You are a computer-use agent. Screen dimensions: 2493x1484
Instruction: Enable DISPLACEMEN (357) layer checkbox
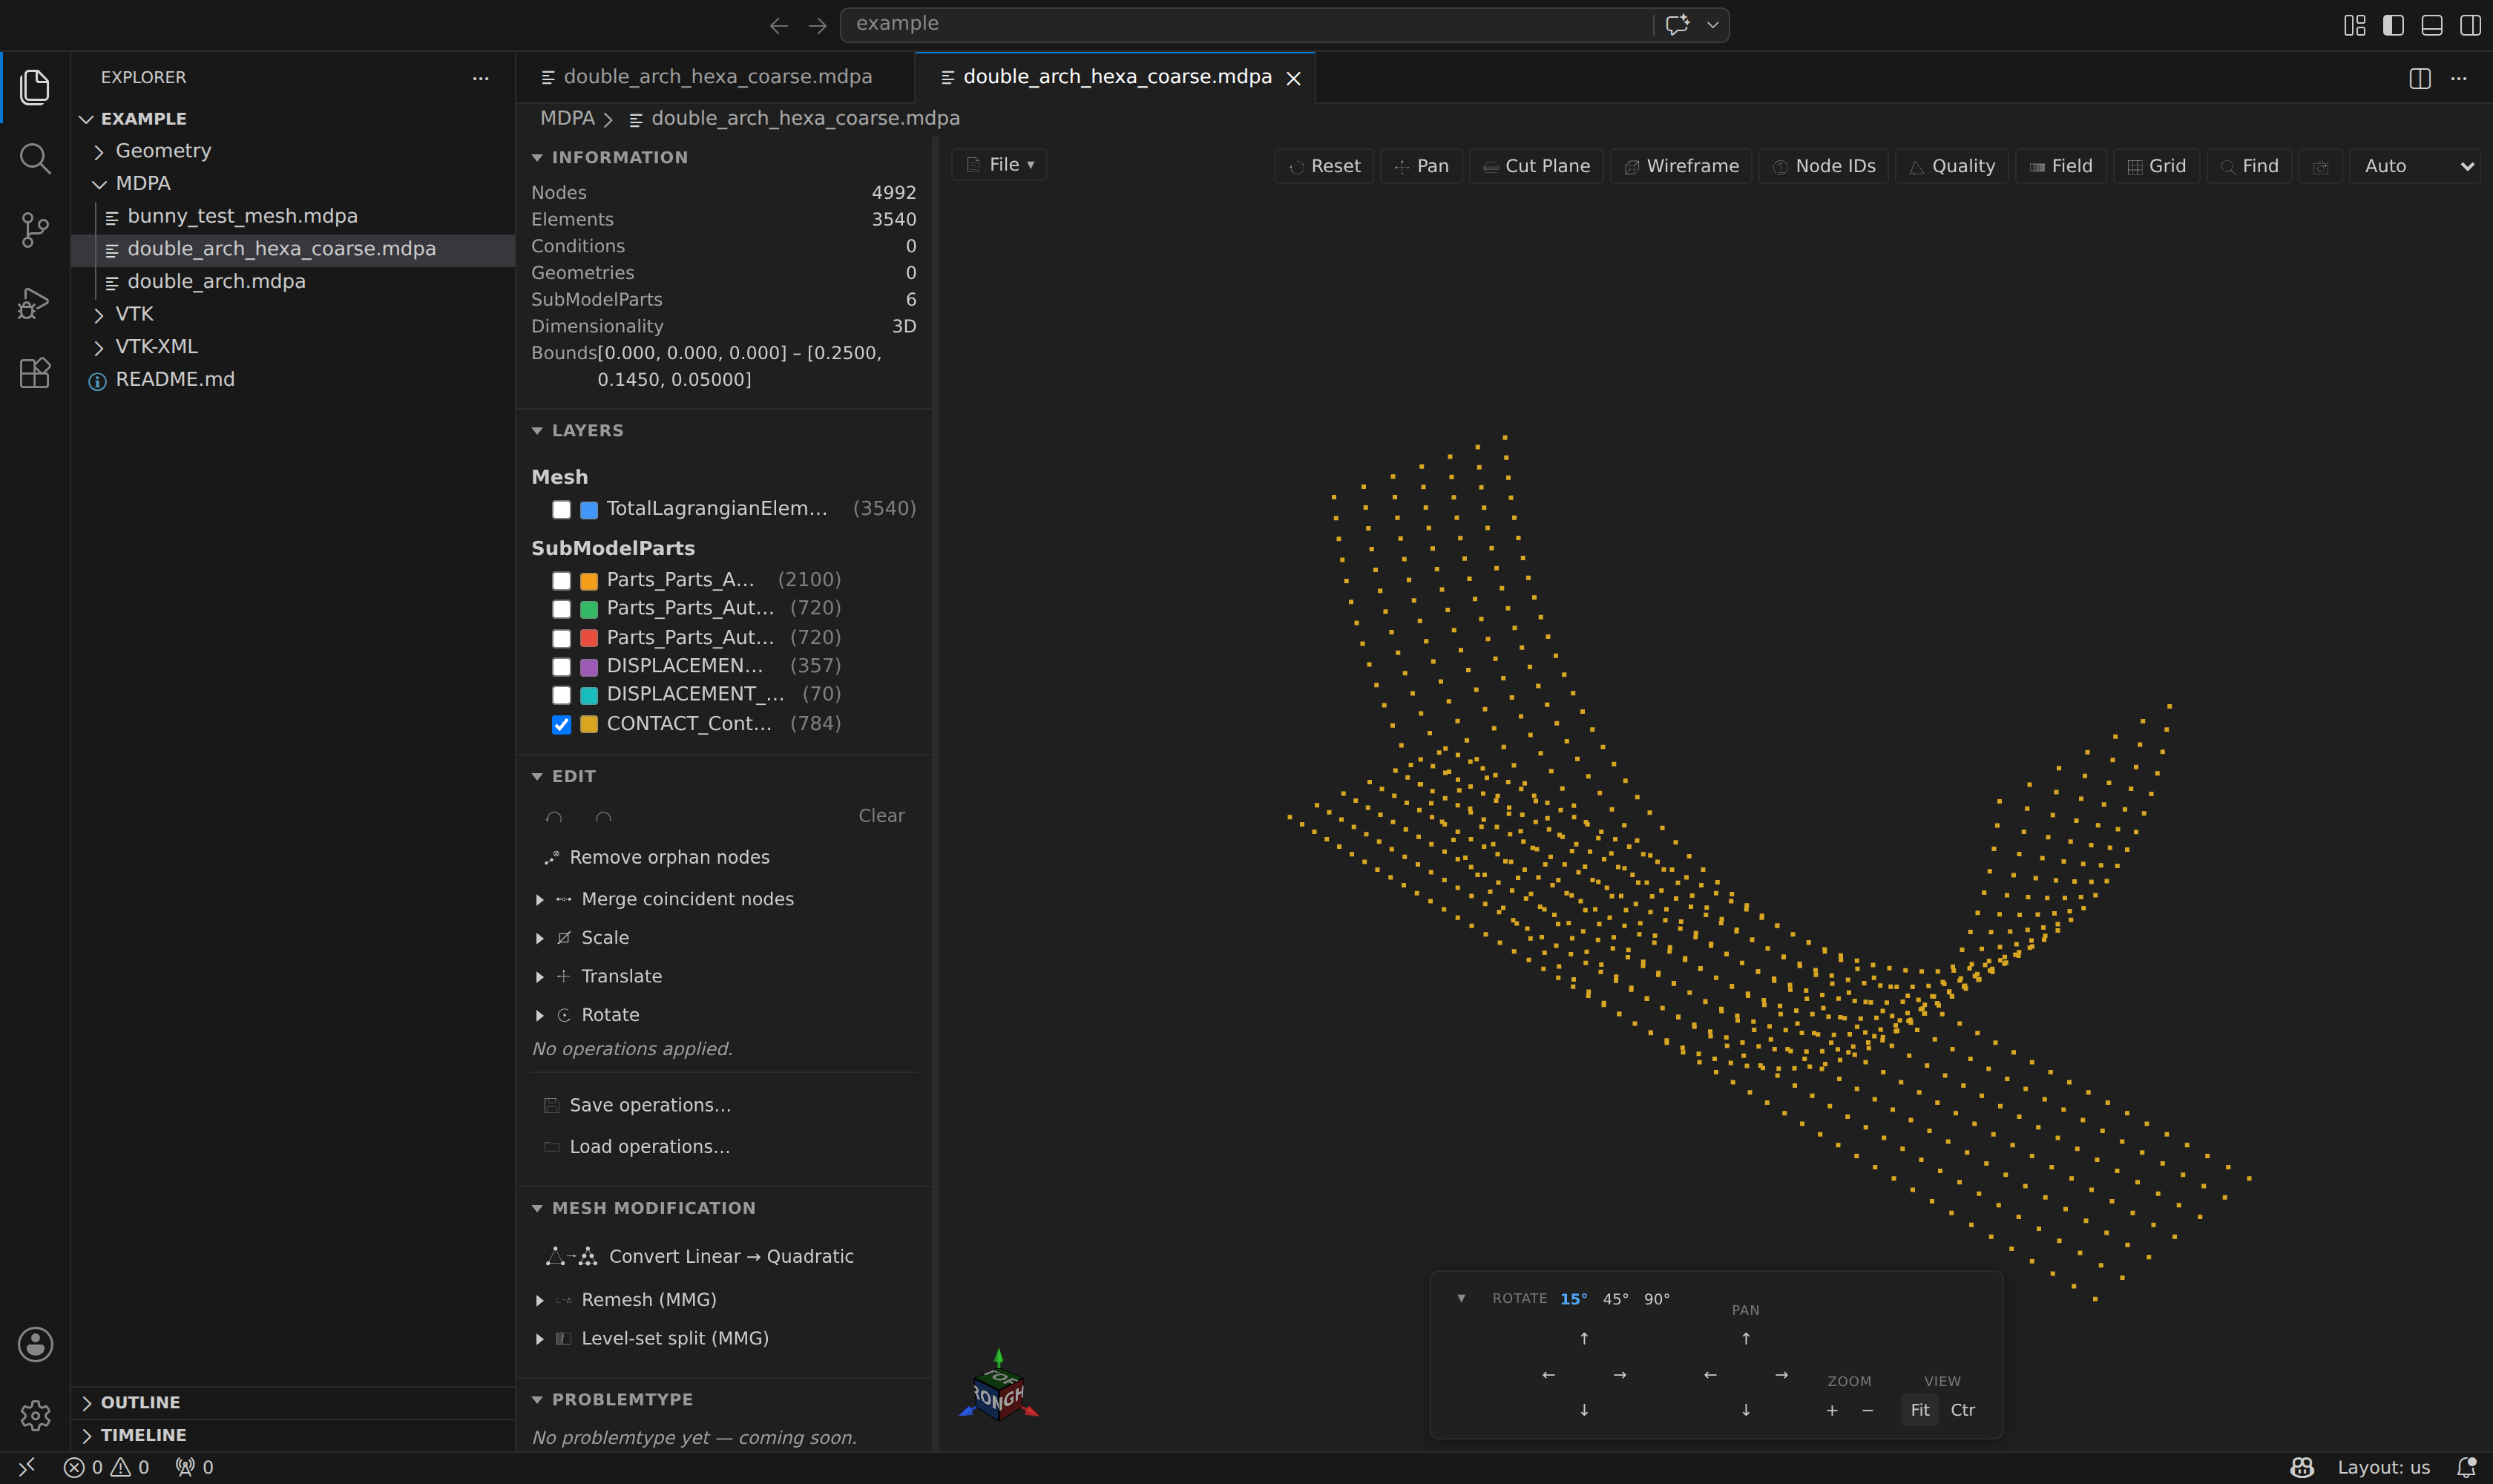click(x=562, y=667)
